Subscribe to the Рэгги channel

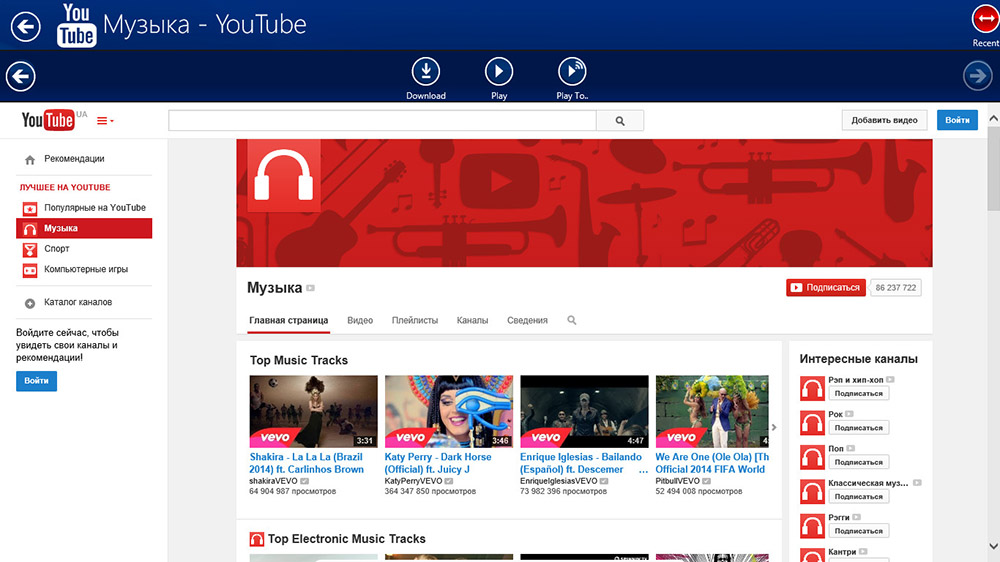click(858, 531)
